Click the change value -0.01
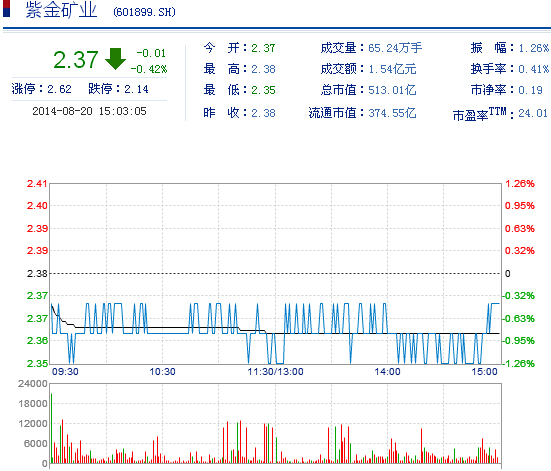Screen dimensions: 551x471 151,53
